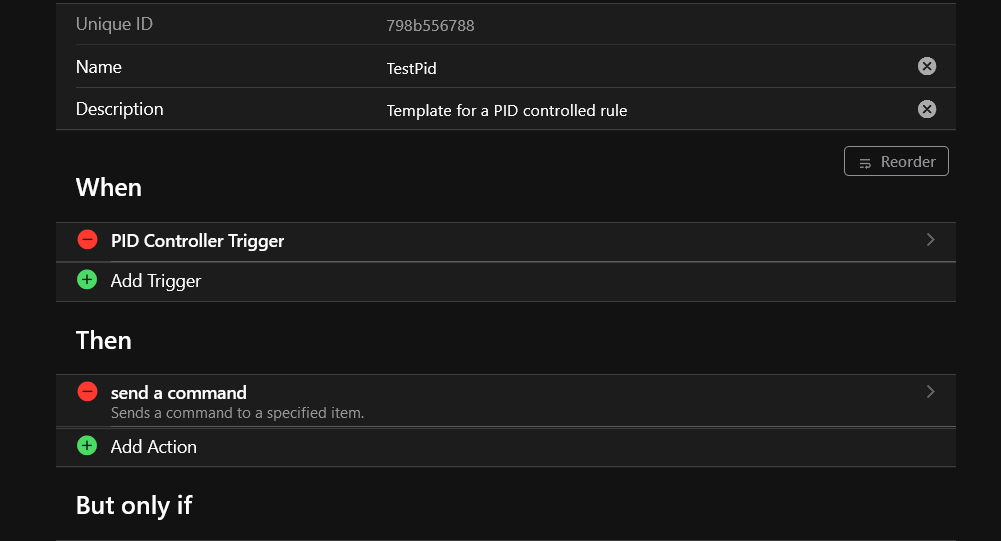Click the Add Action label
1001x541 pixels.
(x=154, y=447)
